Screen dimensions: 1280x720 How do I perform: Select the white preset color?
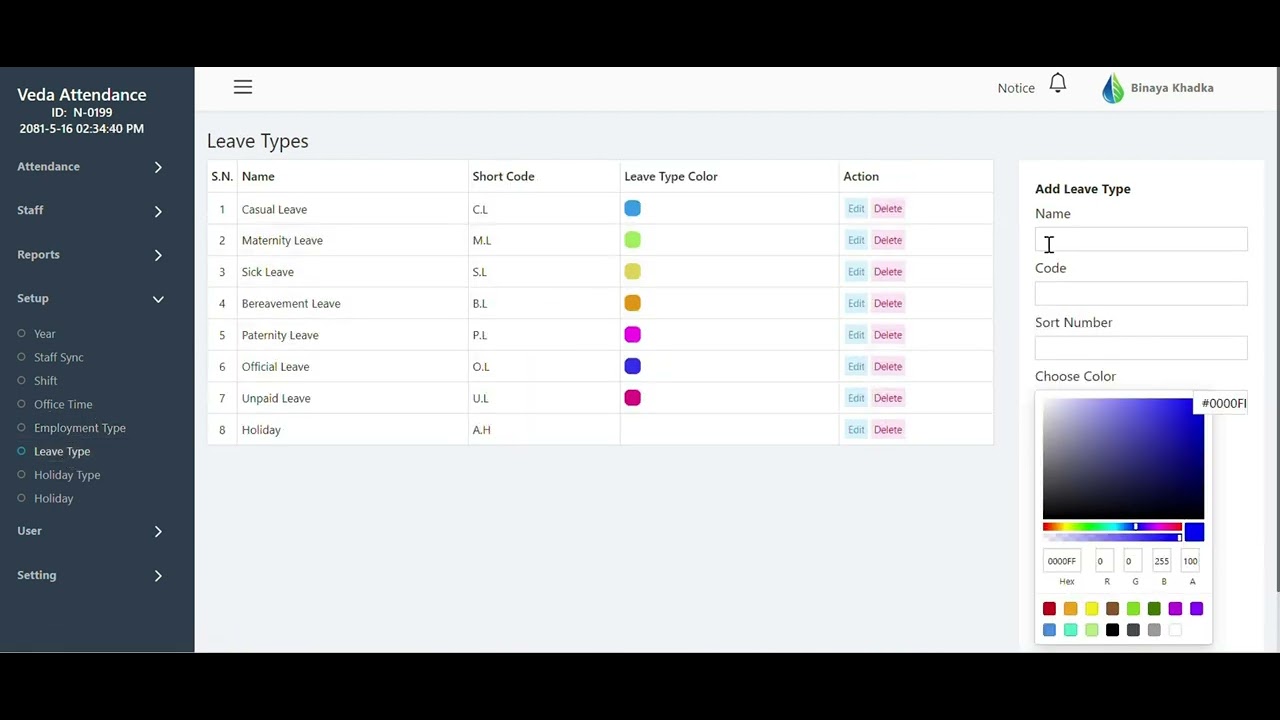tap(1175, 630)
